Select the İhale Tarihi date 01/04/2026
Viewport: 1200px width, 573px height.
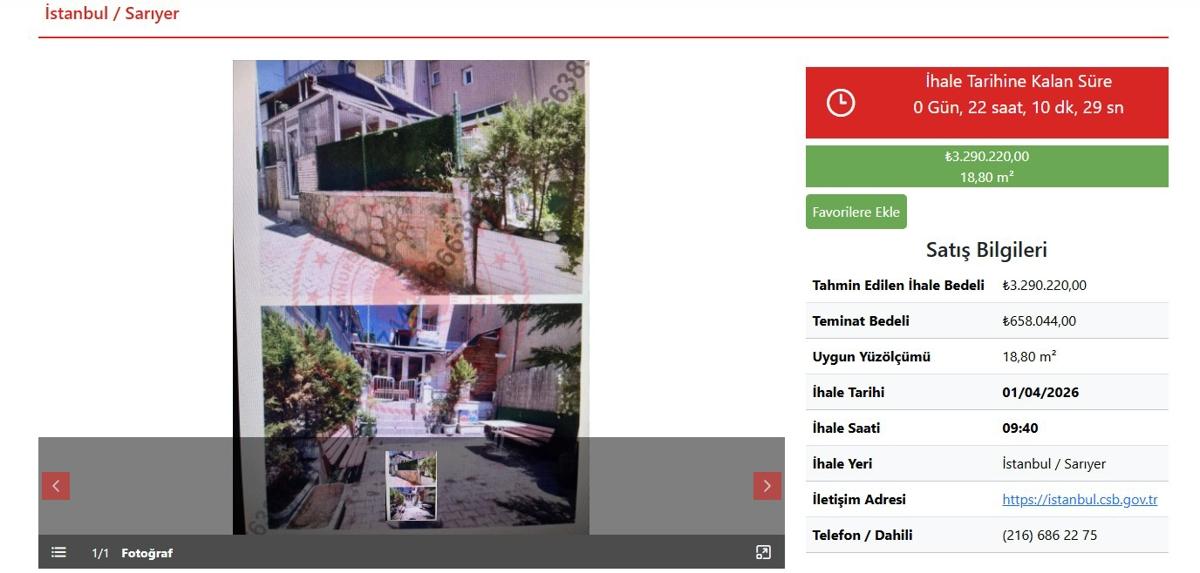pos(1040,392)
